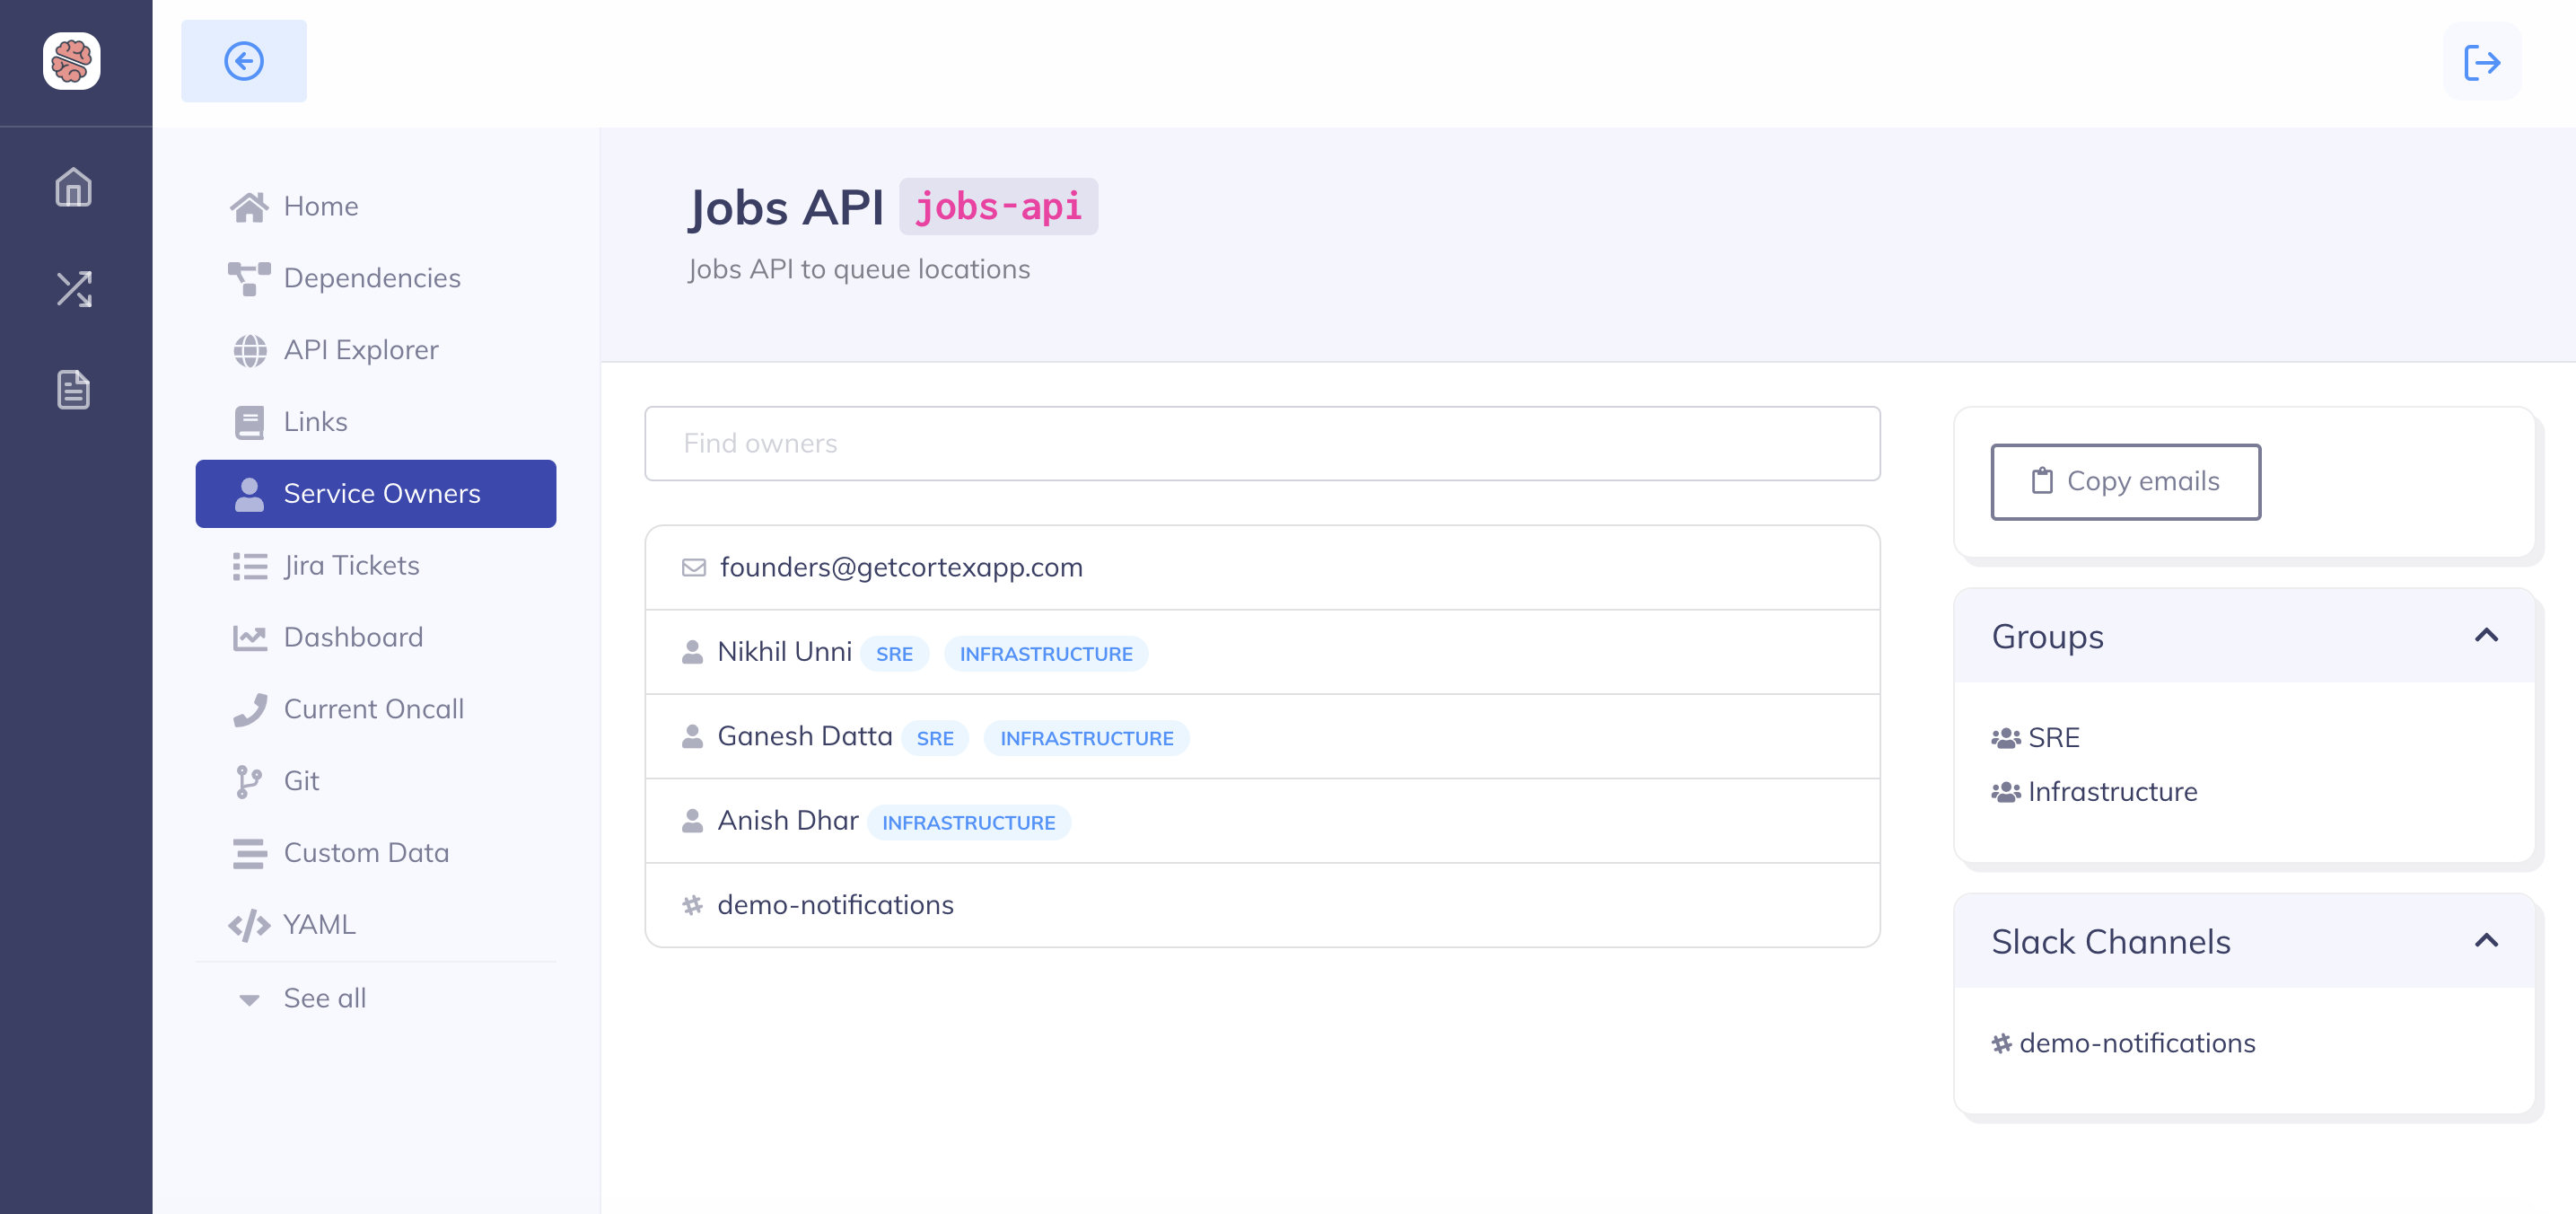Open the document icon in dark rail
The image size is (2576, 1214).
74,390
